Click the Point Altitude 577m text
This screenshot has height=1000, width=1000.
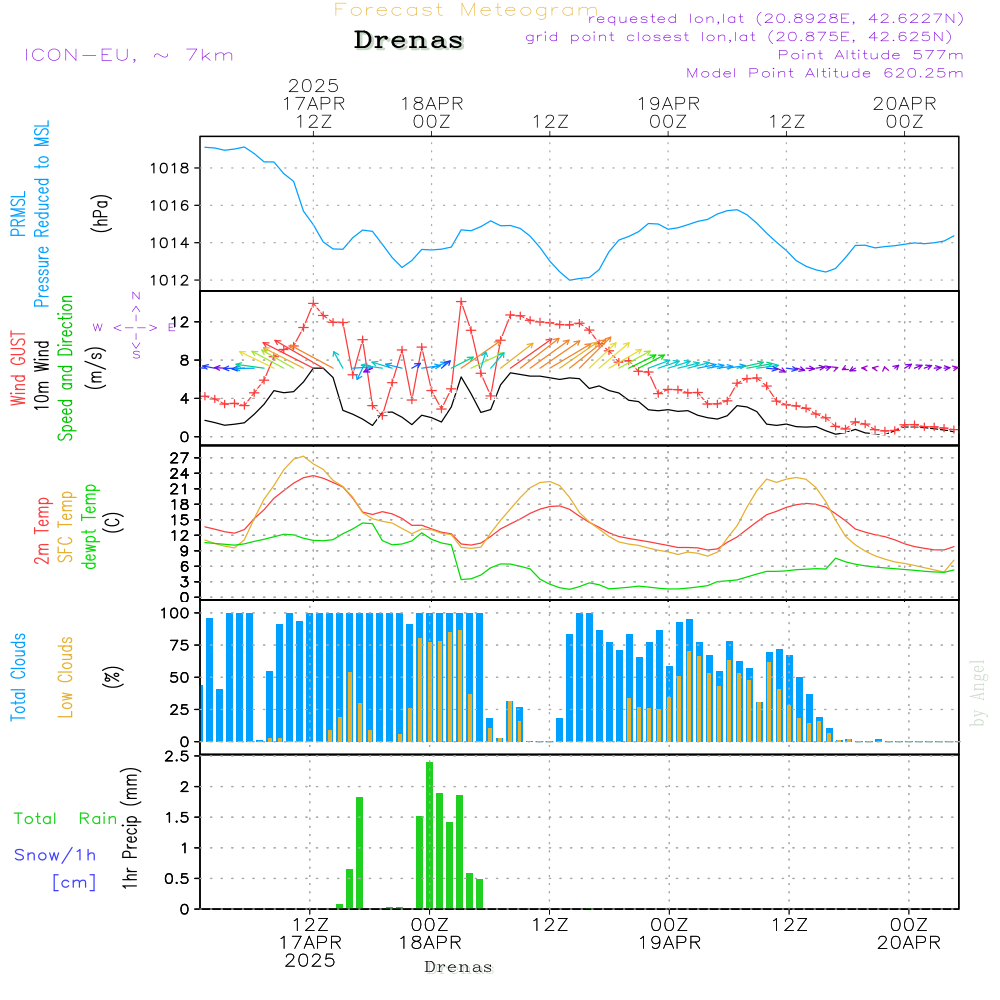click(871, 55)
